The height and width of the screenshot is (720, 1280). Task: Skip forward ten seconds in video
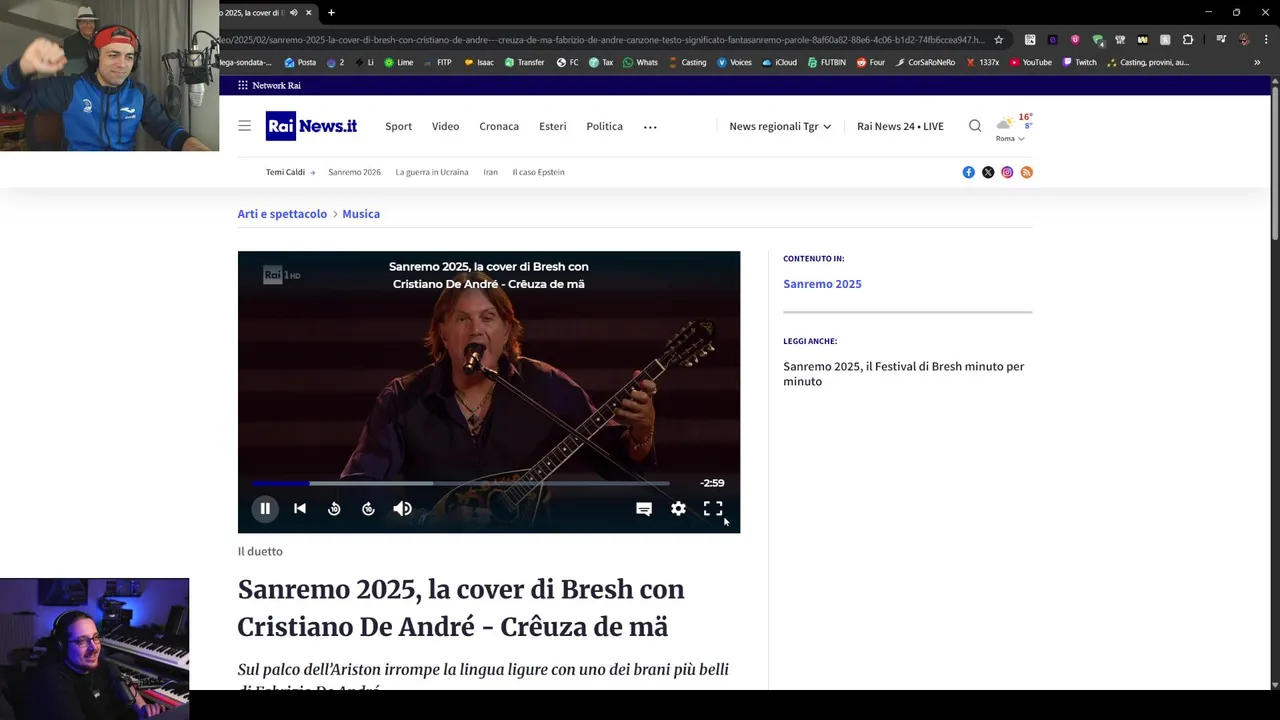368,509
